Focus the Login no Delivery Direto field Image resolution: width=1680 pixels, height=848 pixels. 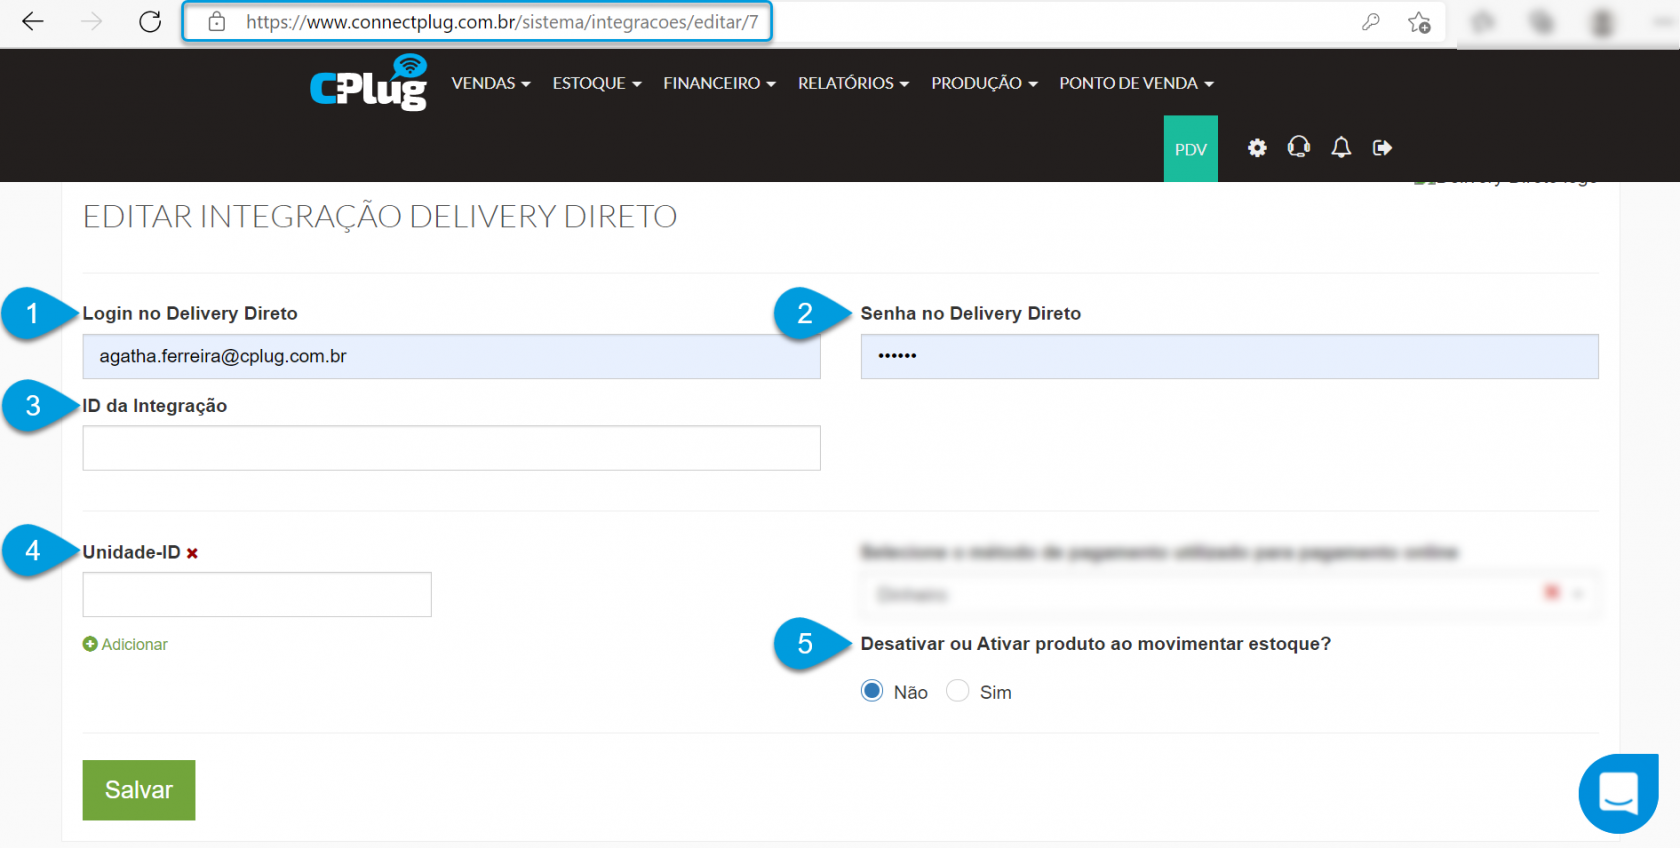pos(452,356)
